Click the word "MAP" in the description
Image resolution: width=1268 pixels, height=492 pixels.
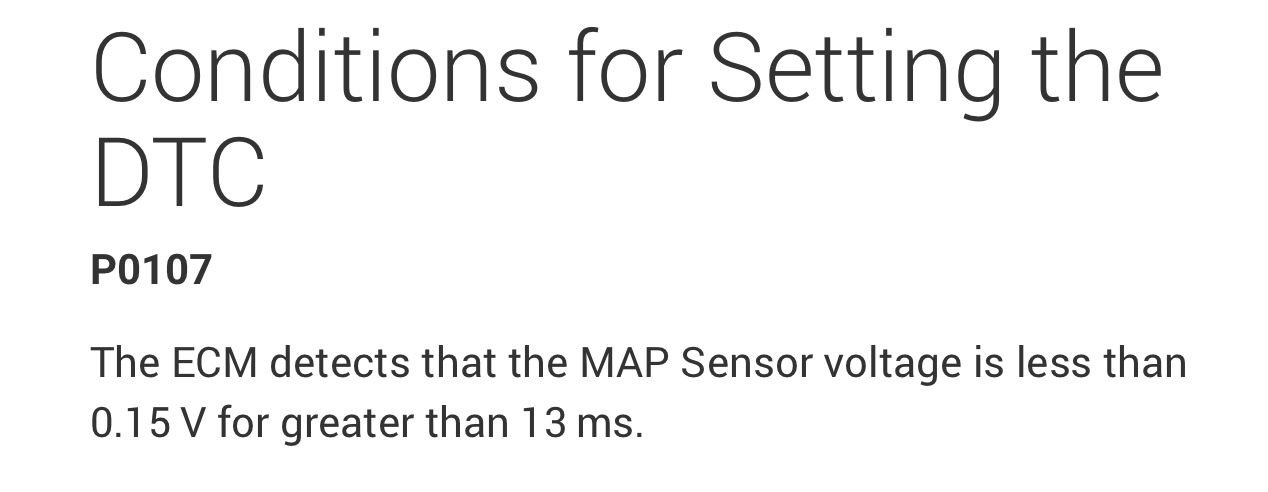(624, 363)
